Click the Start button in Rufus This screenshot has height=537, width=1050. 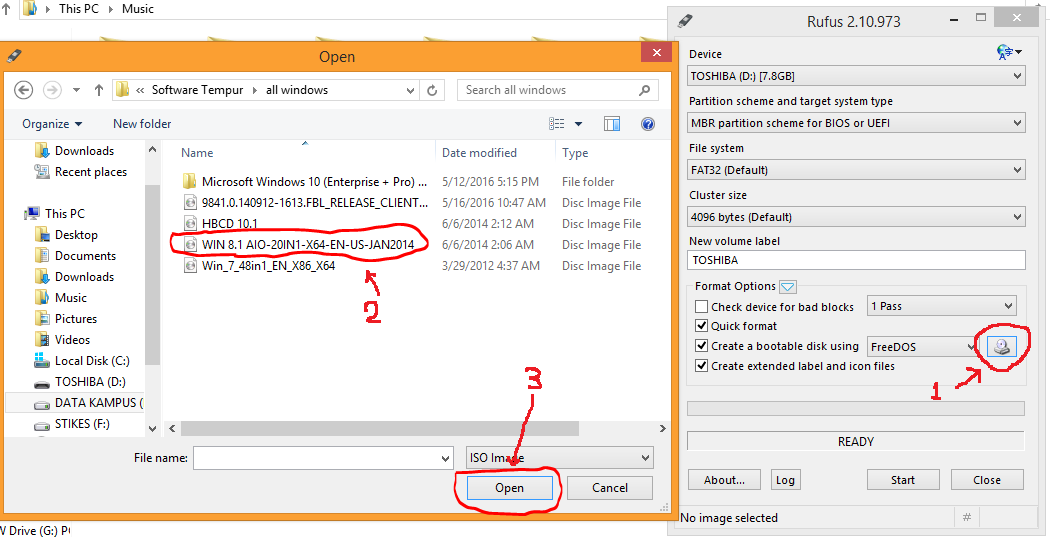(x=903, y=479)
